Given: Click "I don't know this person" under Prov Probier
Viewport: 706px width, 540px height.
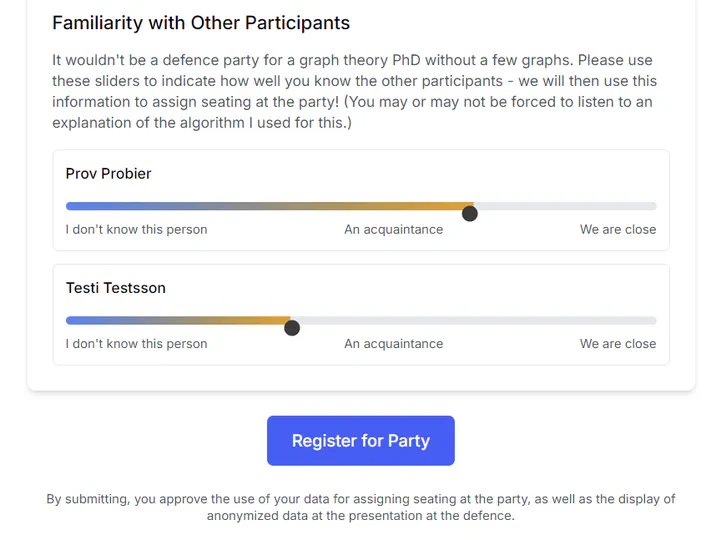Looking at the screenshot, I should pyautogui.click(x=137, y=229).
